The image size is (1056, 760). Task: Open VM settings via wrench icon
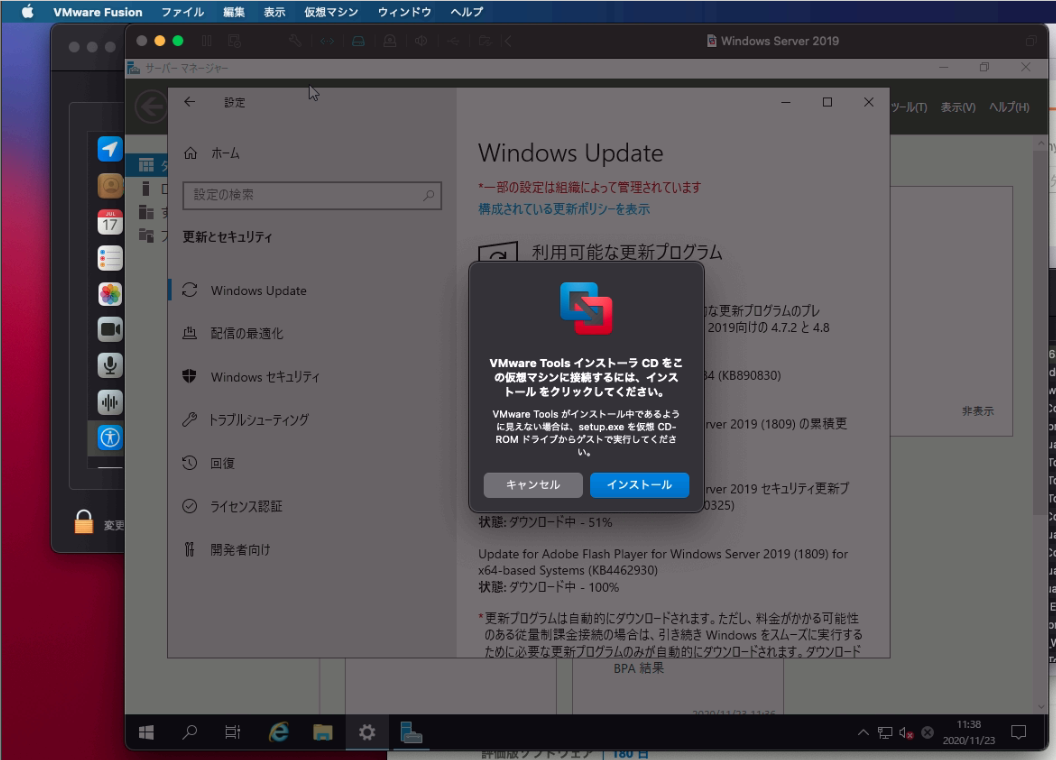[295, 41]
